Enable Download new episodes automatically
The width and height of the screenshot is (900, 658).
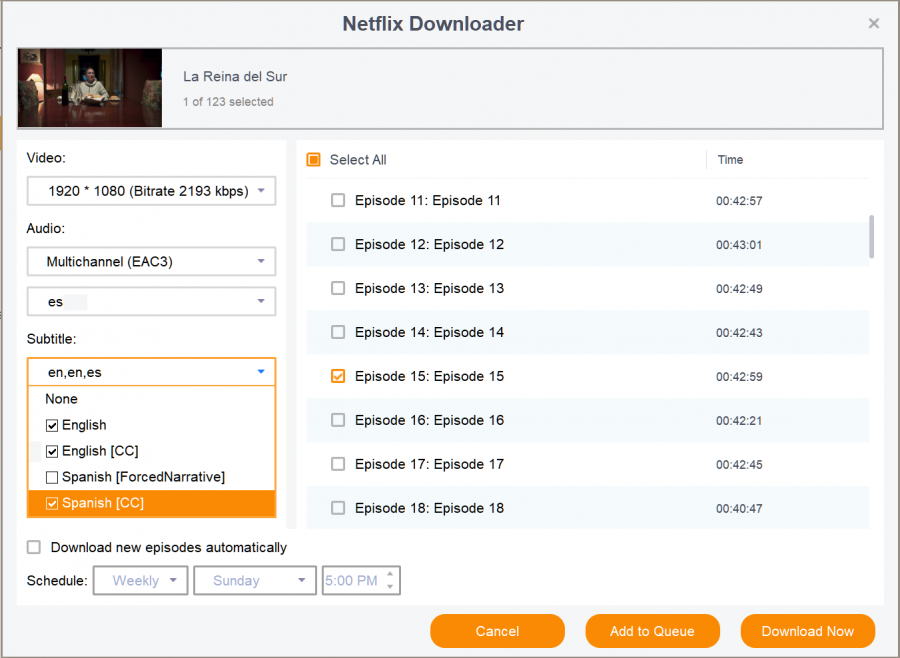tap(34, 547)
